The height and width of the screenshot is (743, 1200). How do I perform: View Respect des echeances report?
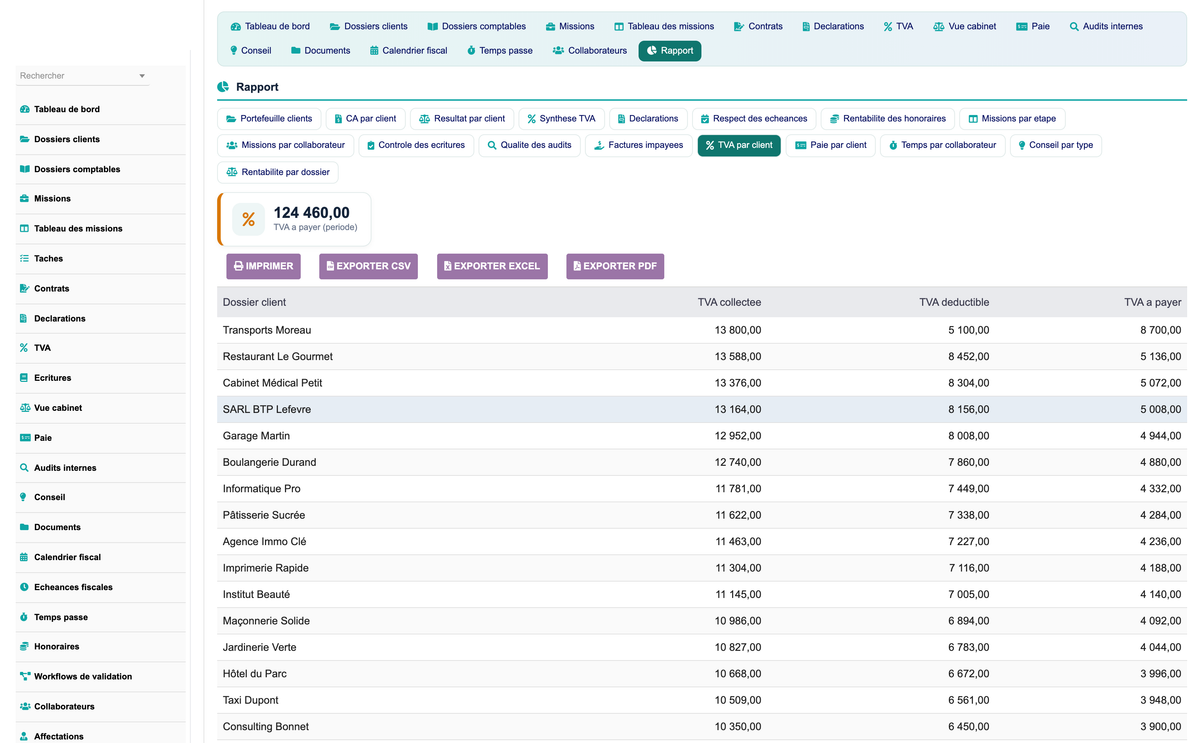point(753,118)
